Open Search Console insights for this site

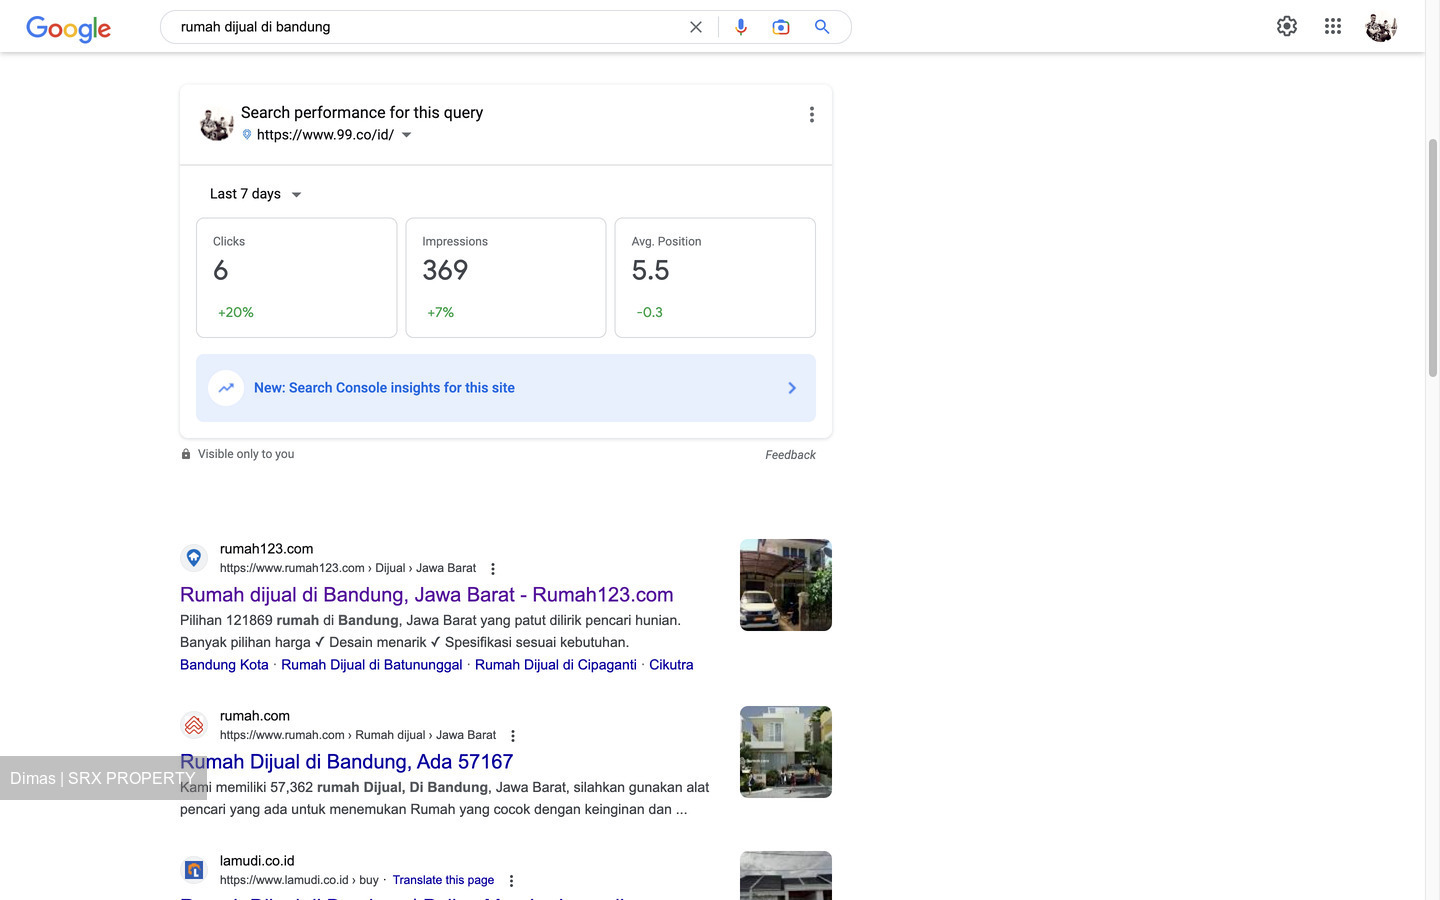tap(506, 388)
